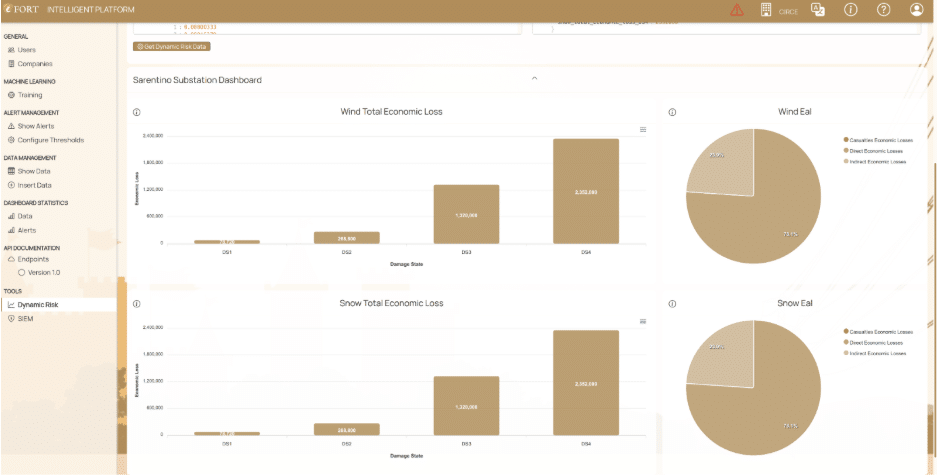This screenshot has height=475, width=937.
Task: Open Wind Total Economic Loss chart menu
Action: coord(643,130)
